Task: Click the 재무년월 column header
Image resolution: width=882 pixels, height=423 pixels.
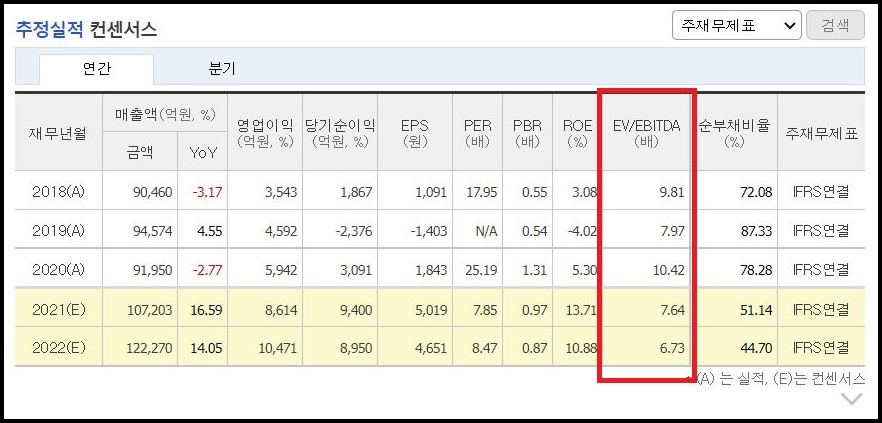Action: click(58, 134)
